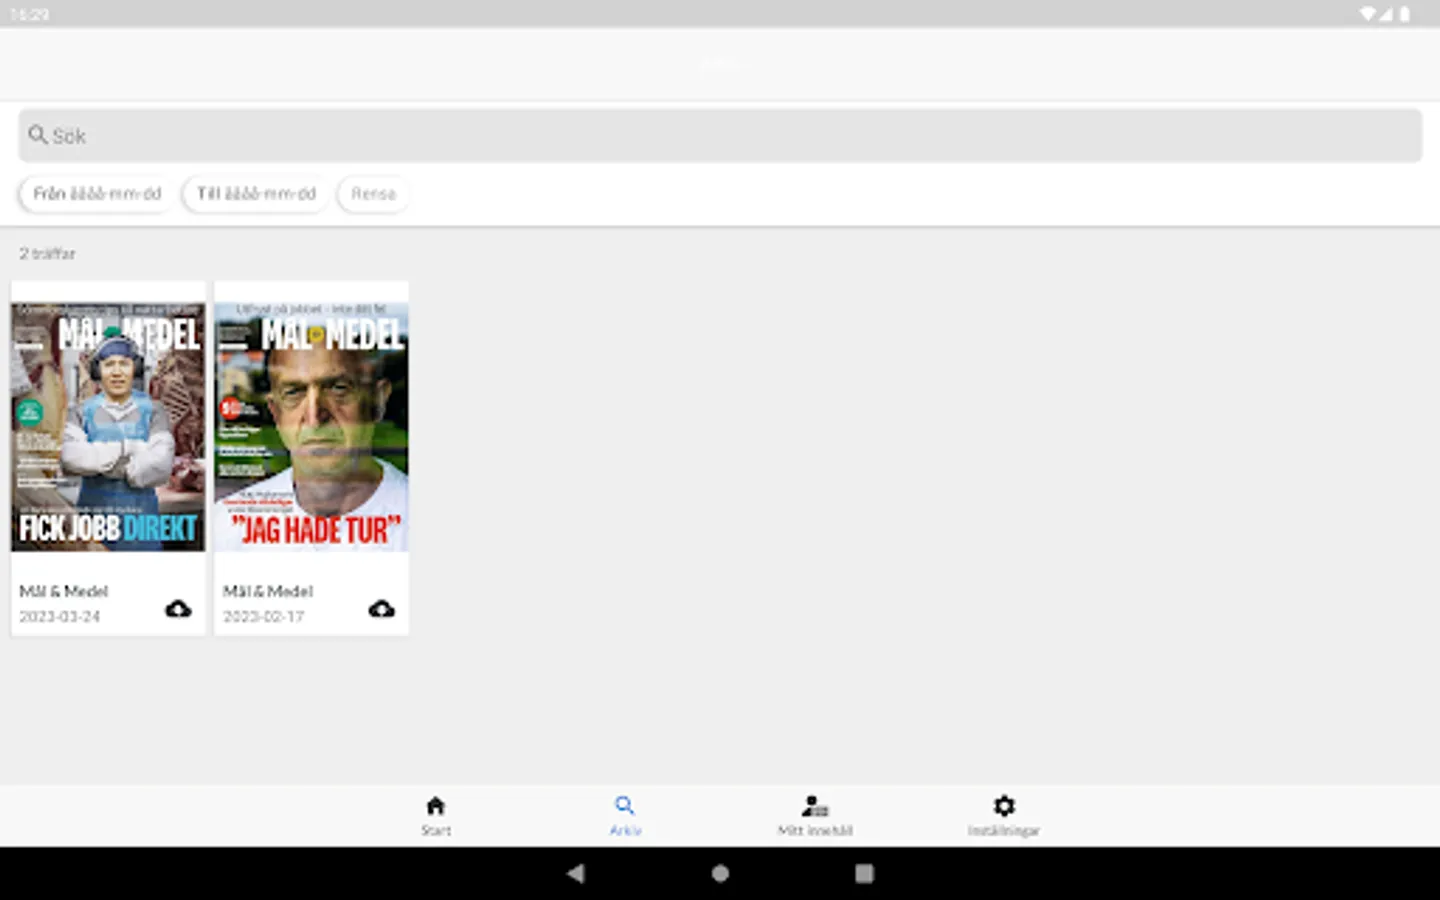Download the 2023-03-24 issue via cloud icon
The width and height of the screenshot is (1440, 900).
[178, 608]
